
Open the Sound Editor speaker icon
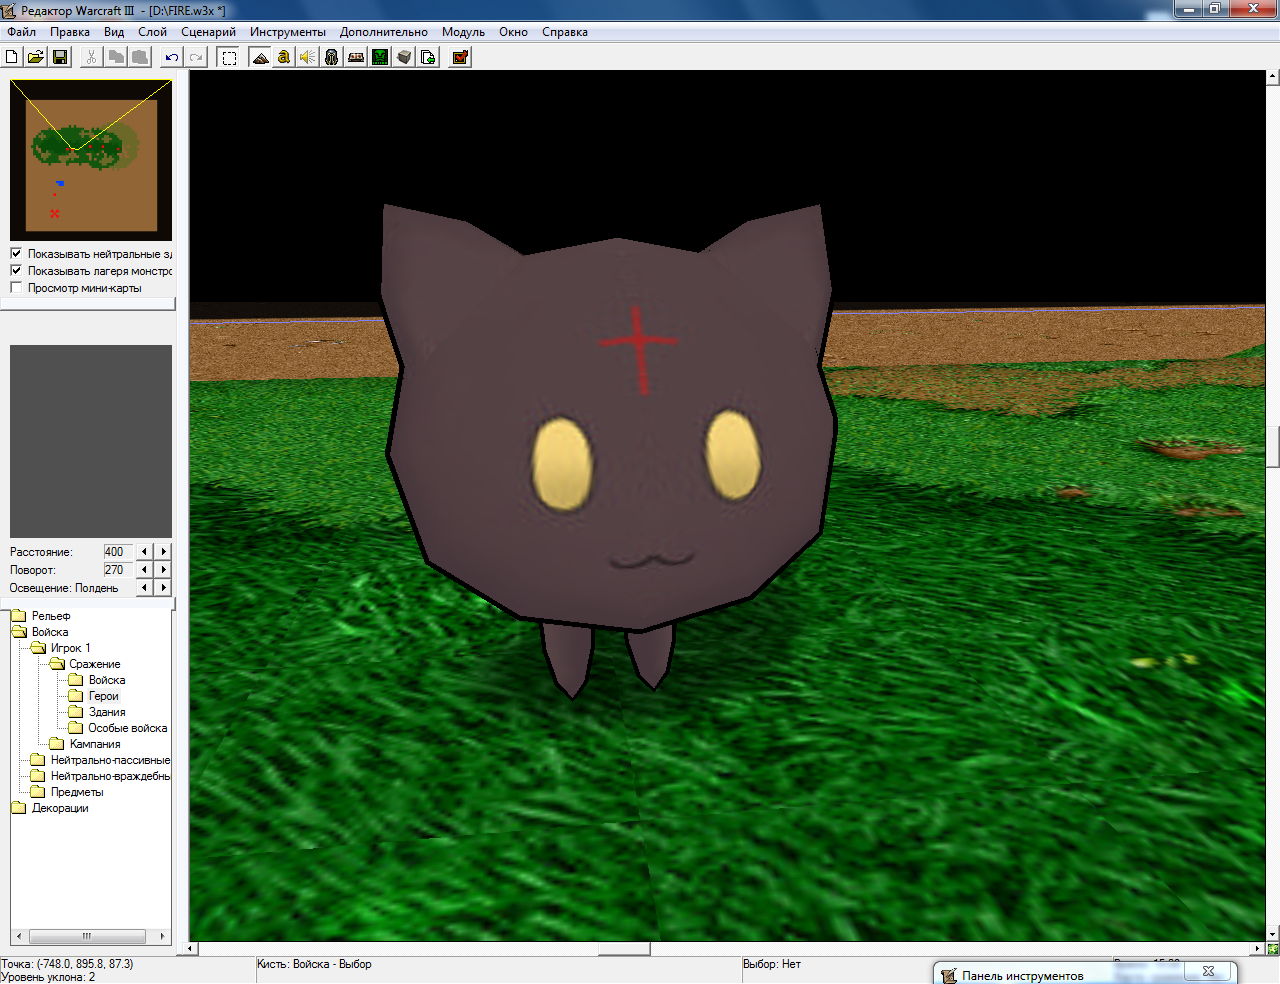point(308,57)
